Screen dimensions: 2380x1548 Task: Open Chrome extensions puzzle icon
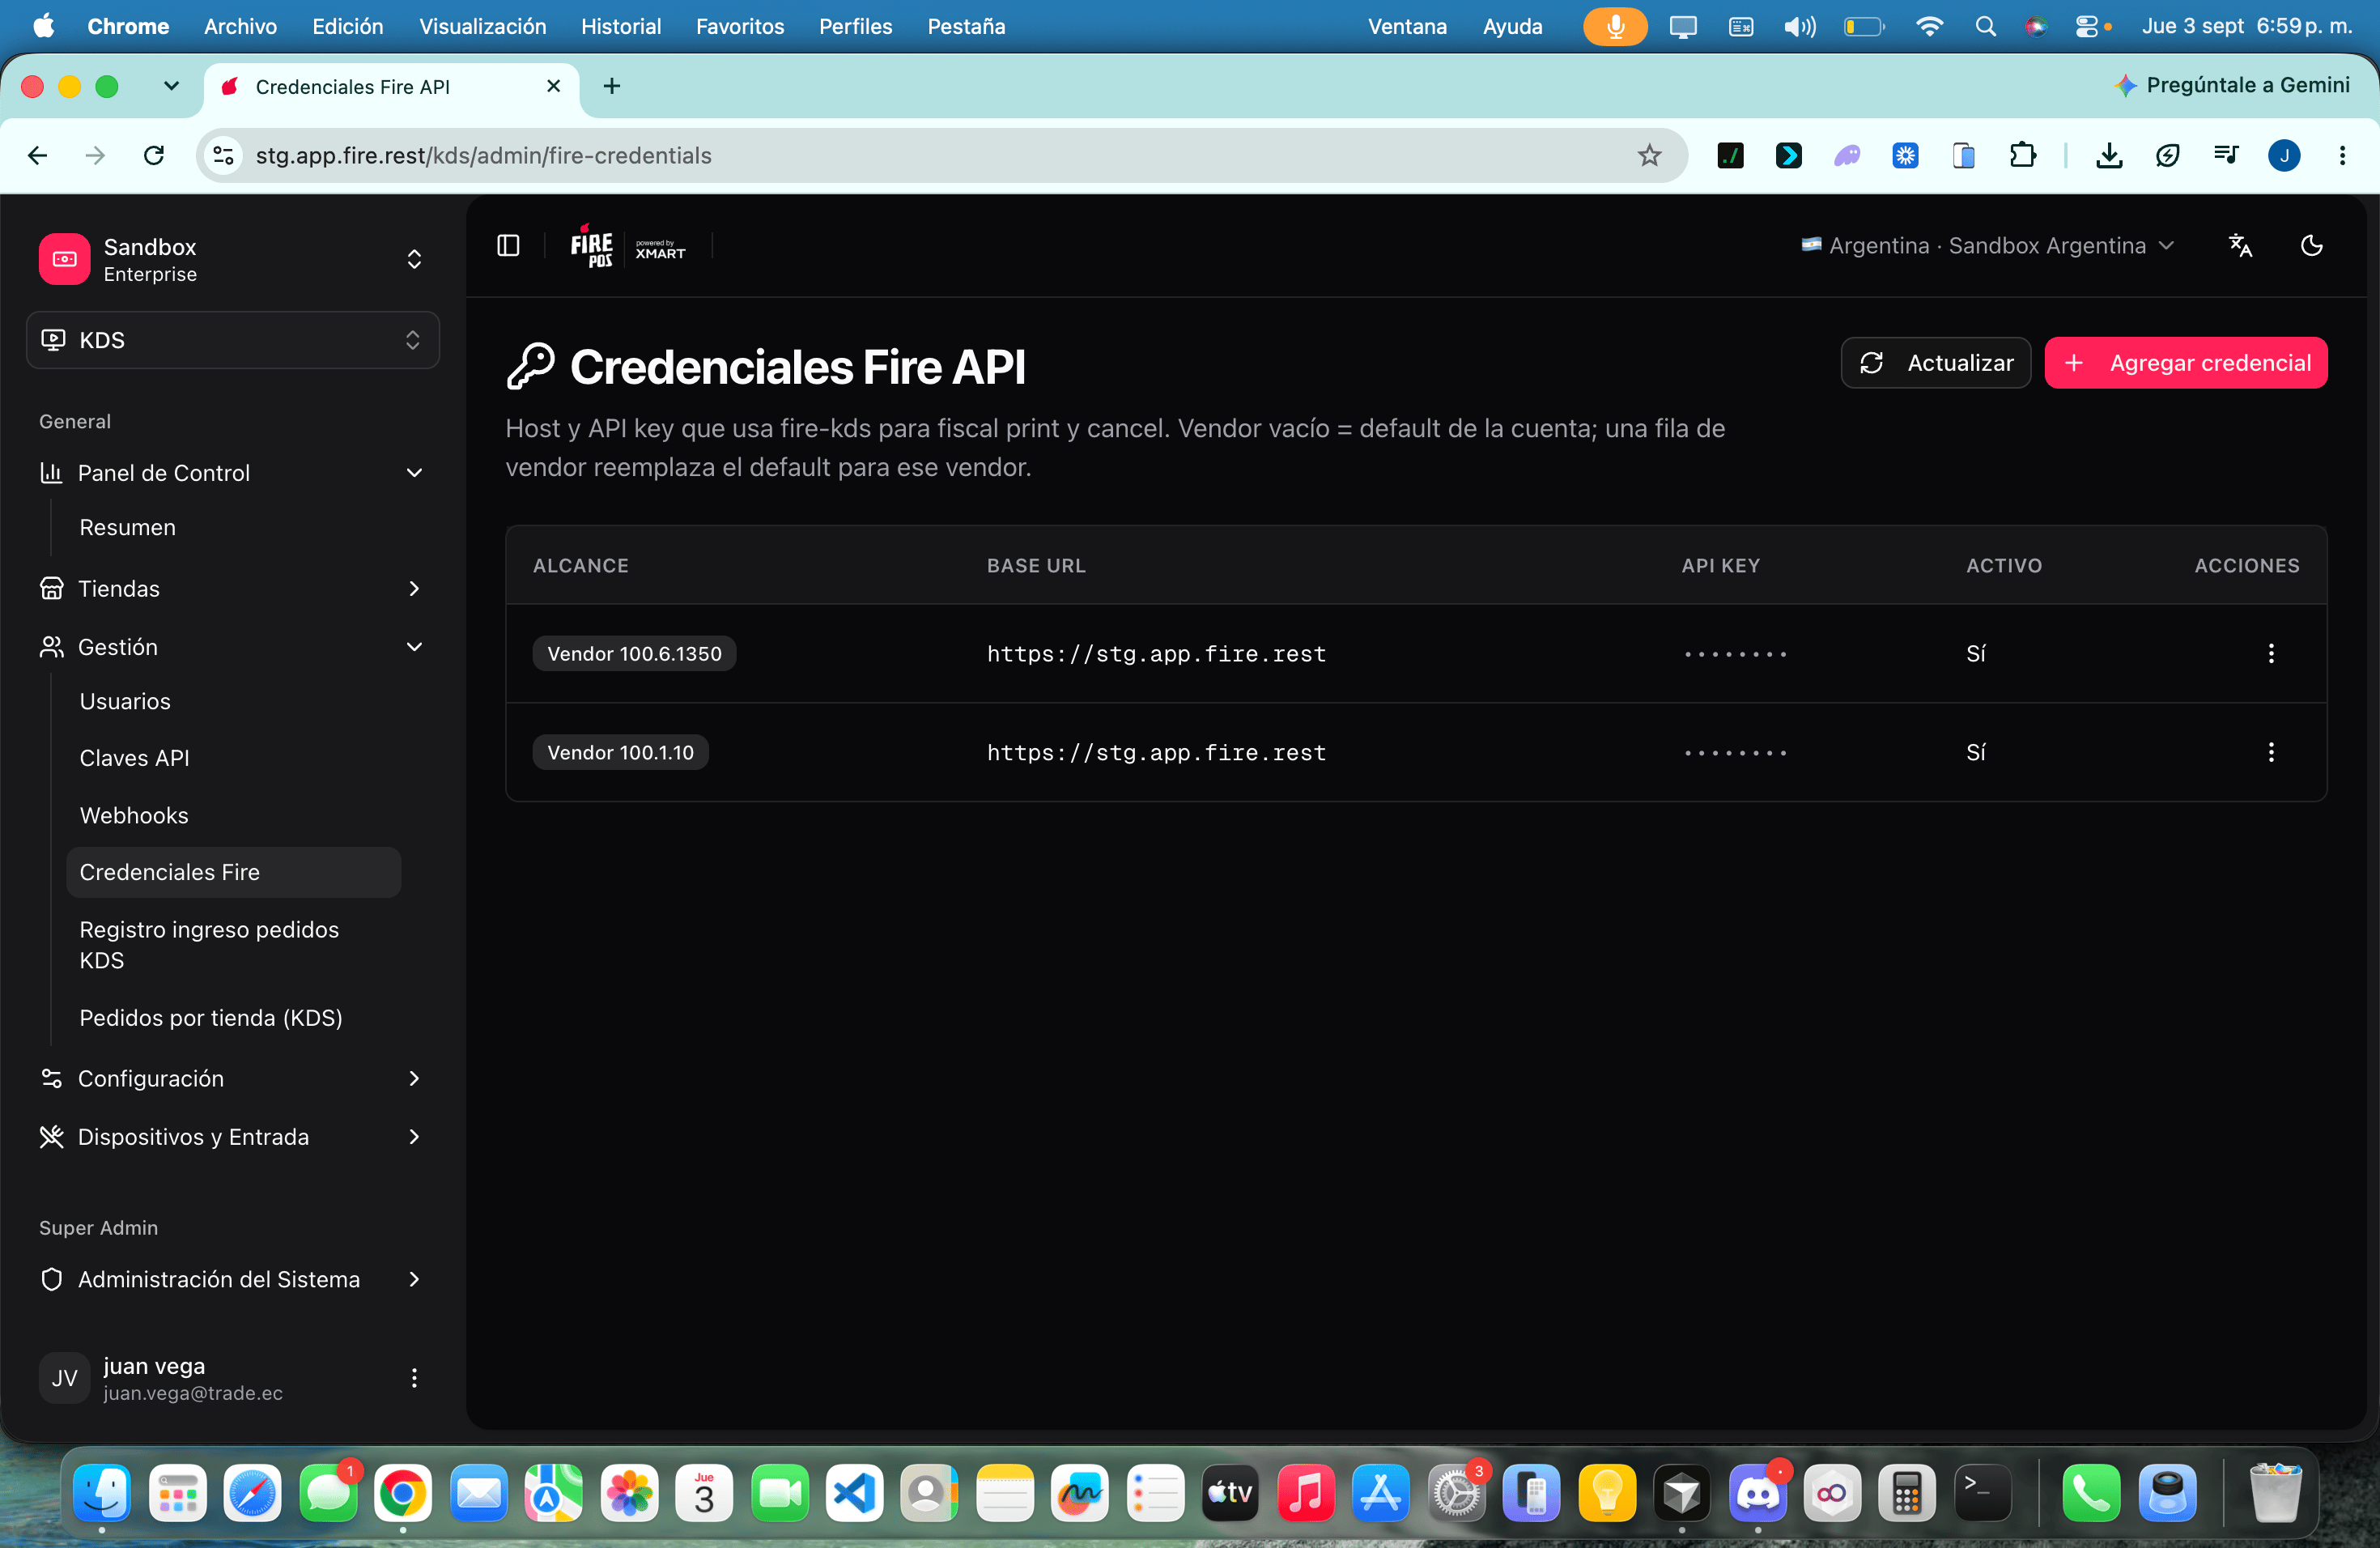click(x=2022, y=155)
